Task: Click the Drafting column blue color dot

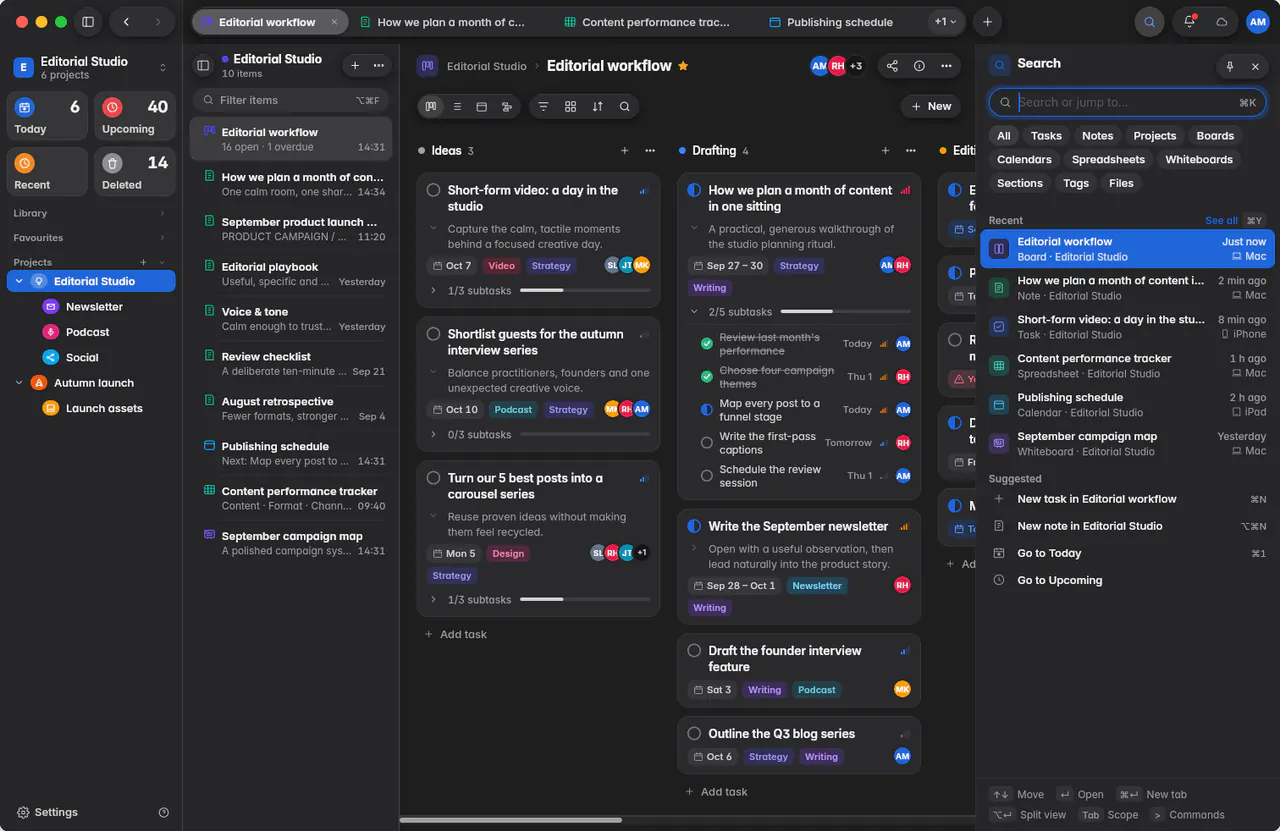Action: (682, 151)
